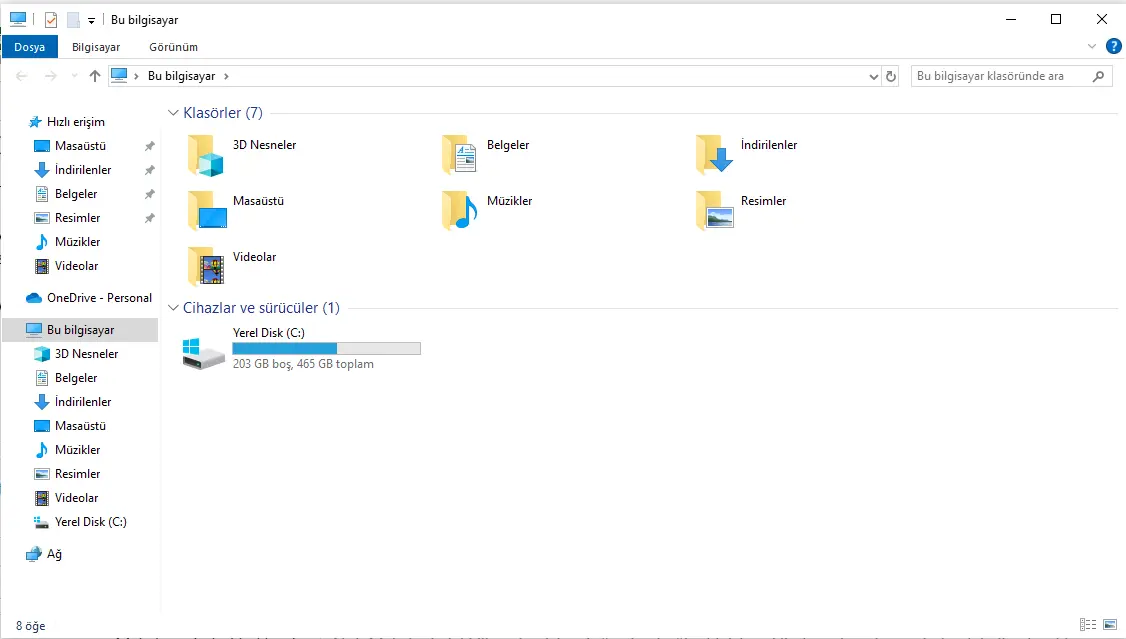
Task: Click the system icon in title bar
Action: pyautogui.click(x=18, y=19)
